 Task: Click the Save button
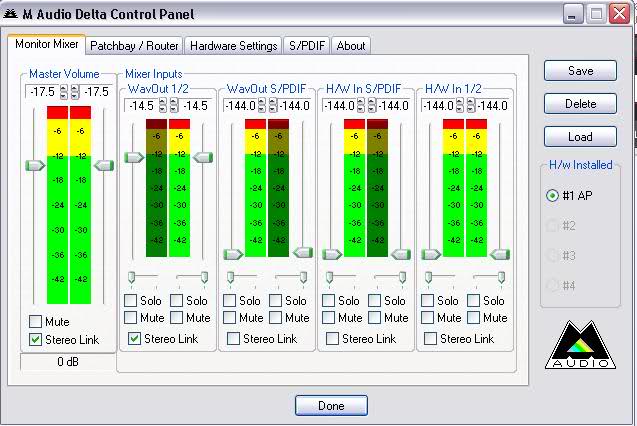click(x=580, y=71)
